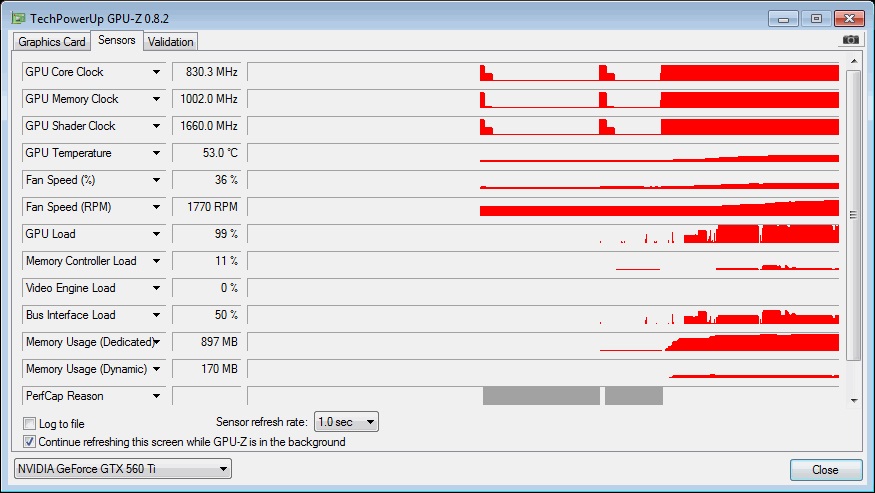This screenshot has height=493, width=875.
Task: Select the Sensors tab
Action: (x=117, y=40)
